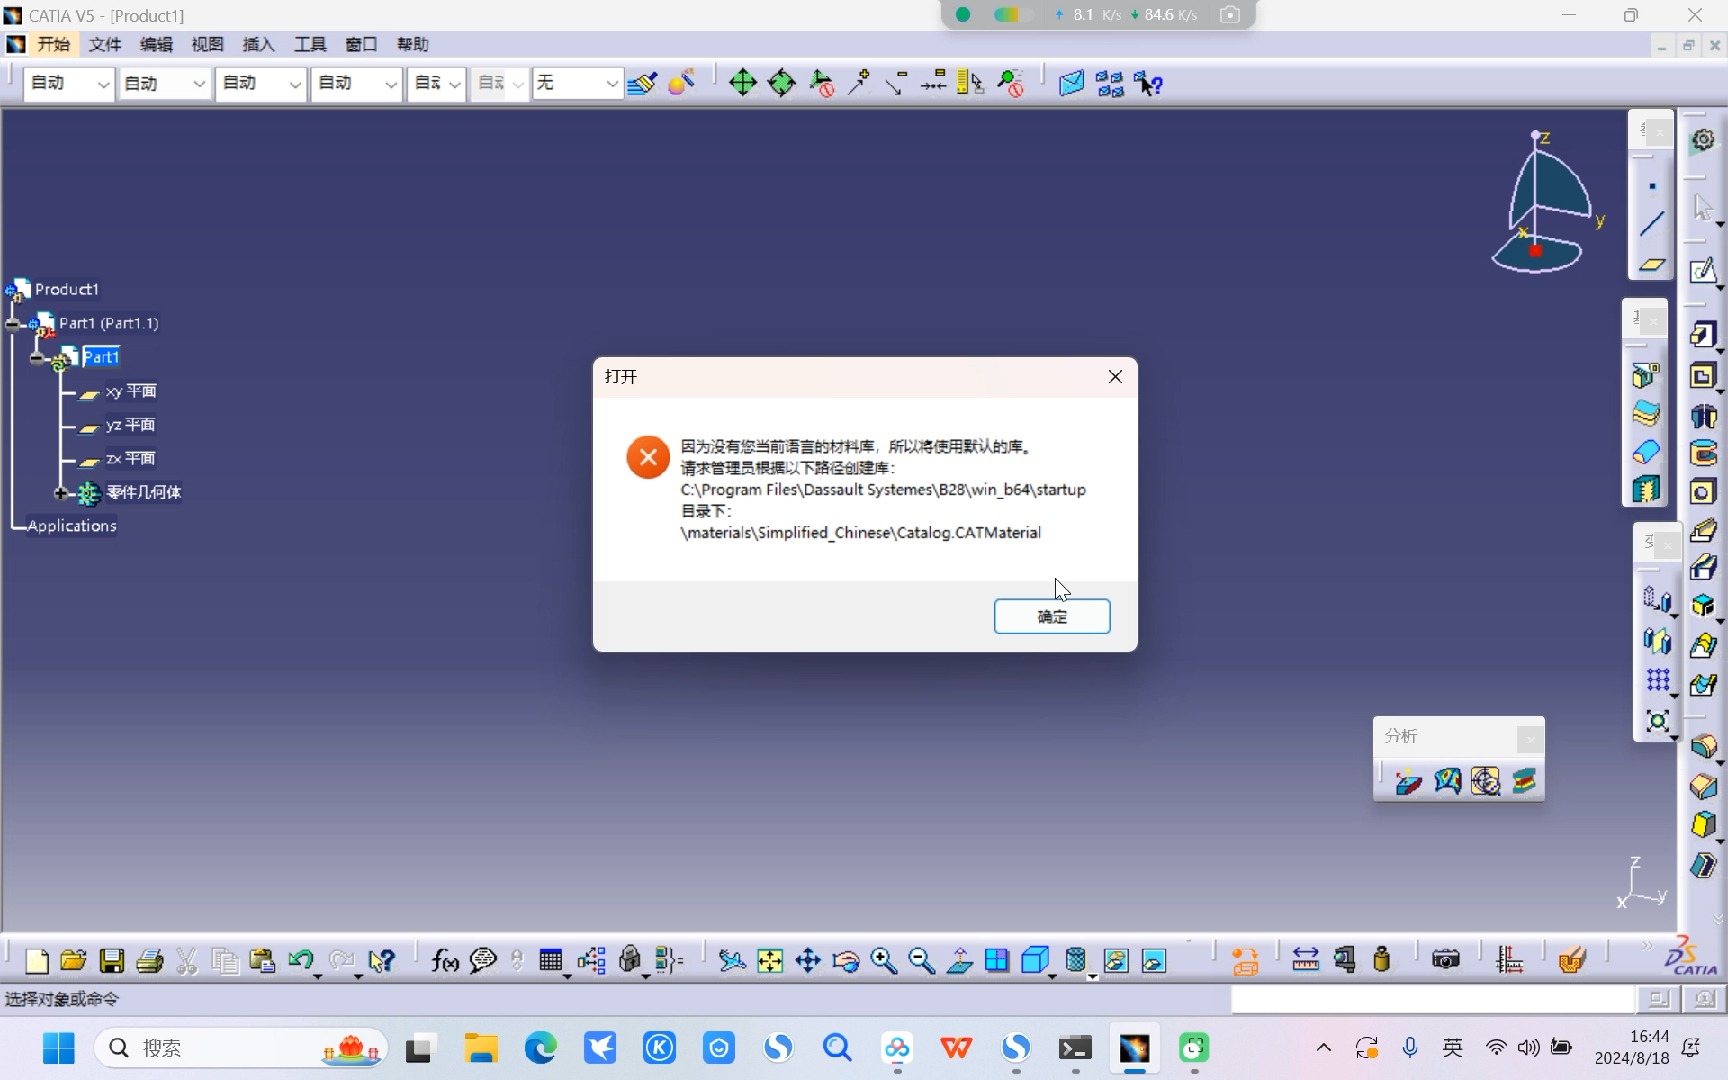Select the Line tool on the right toolbar
The image size is (1728, 1080).
1652,224
